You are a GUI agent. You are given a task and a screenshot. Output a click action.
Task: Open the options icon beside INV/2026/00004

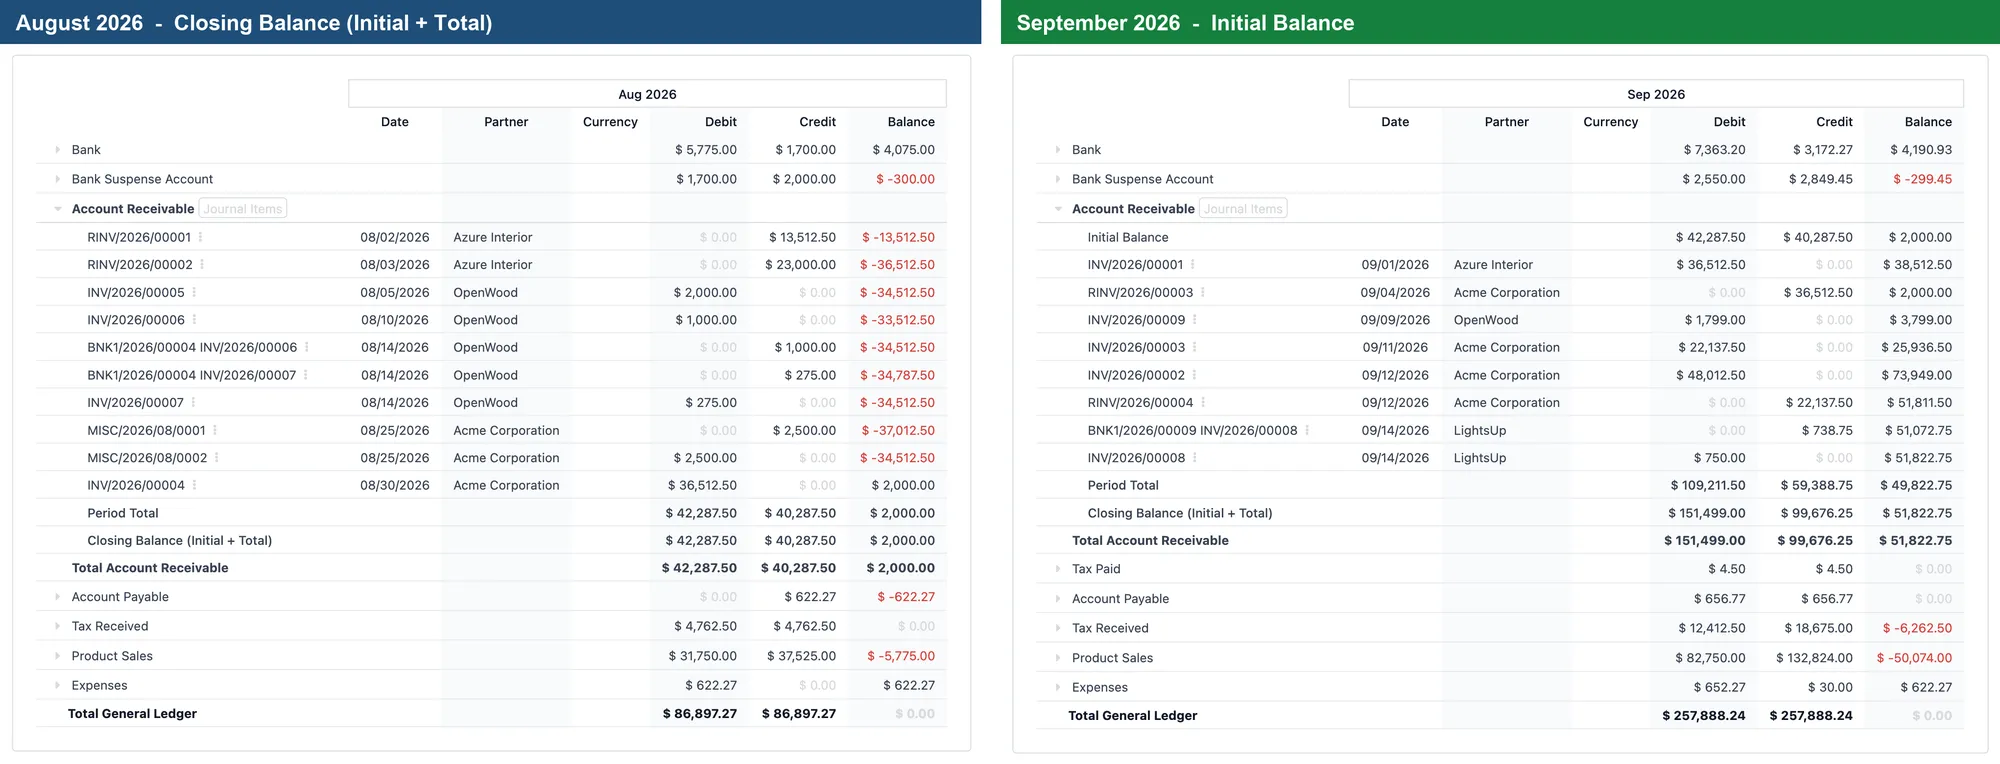(194, 485)
